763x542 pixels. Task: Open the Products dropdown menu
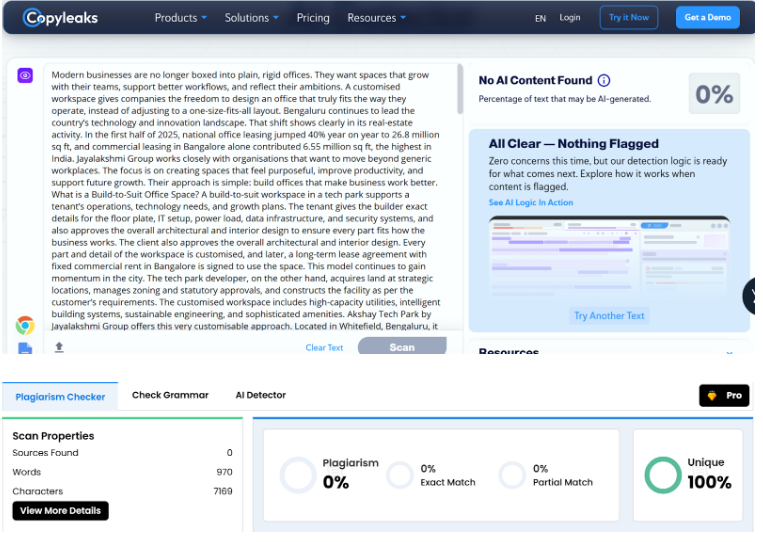click(x=181, y=18)
